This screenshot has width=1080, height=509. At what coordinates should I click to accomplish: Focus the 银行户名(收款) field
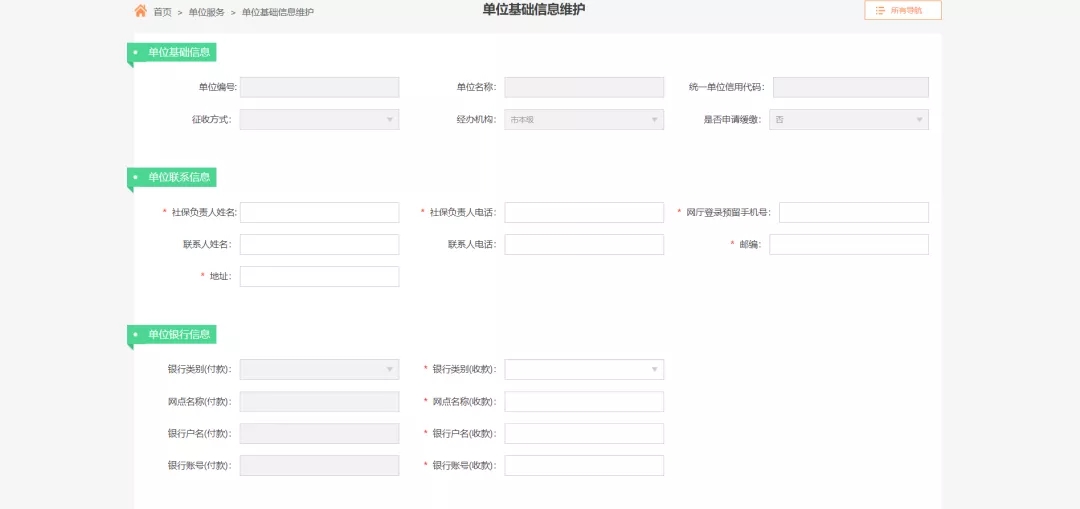coord(583,434)
